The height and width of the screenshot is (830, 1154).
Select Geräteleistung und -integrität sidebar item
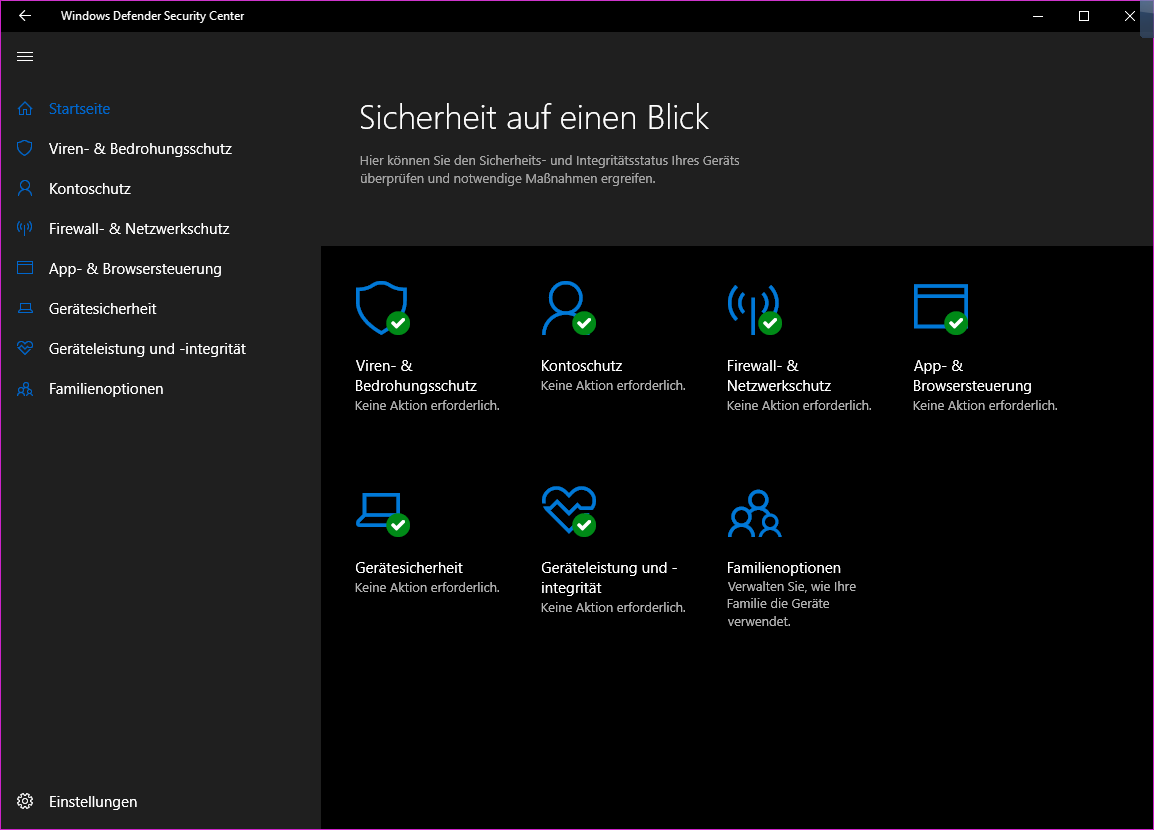pyautogui.click(x=147, y=349)
